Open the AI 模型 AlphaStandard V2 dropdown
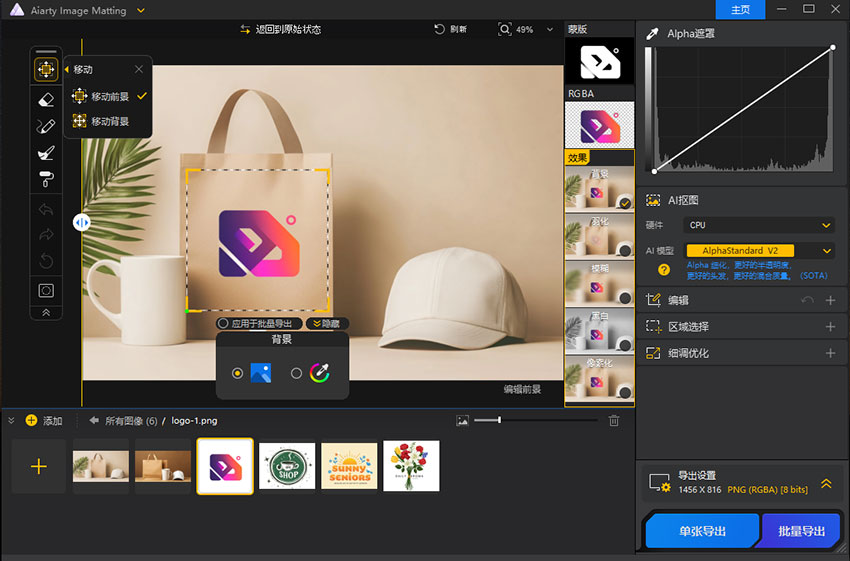Viewport: 850px width, 561px height. point(759,251)
